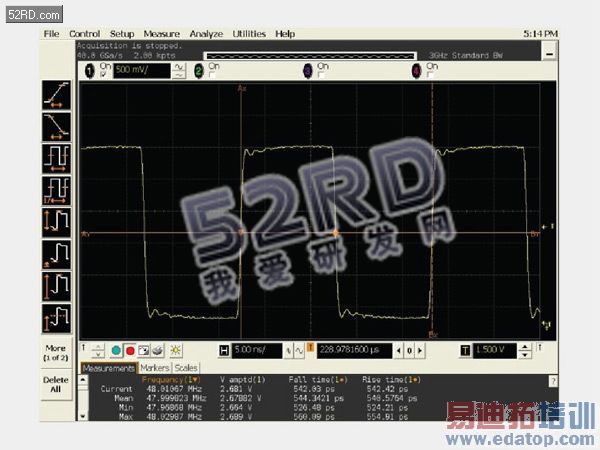Screen dimensions: 600x450
Task: Switch to the Markers tab
Action: pyautogui.click(x=155, y=368)
